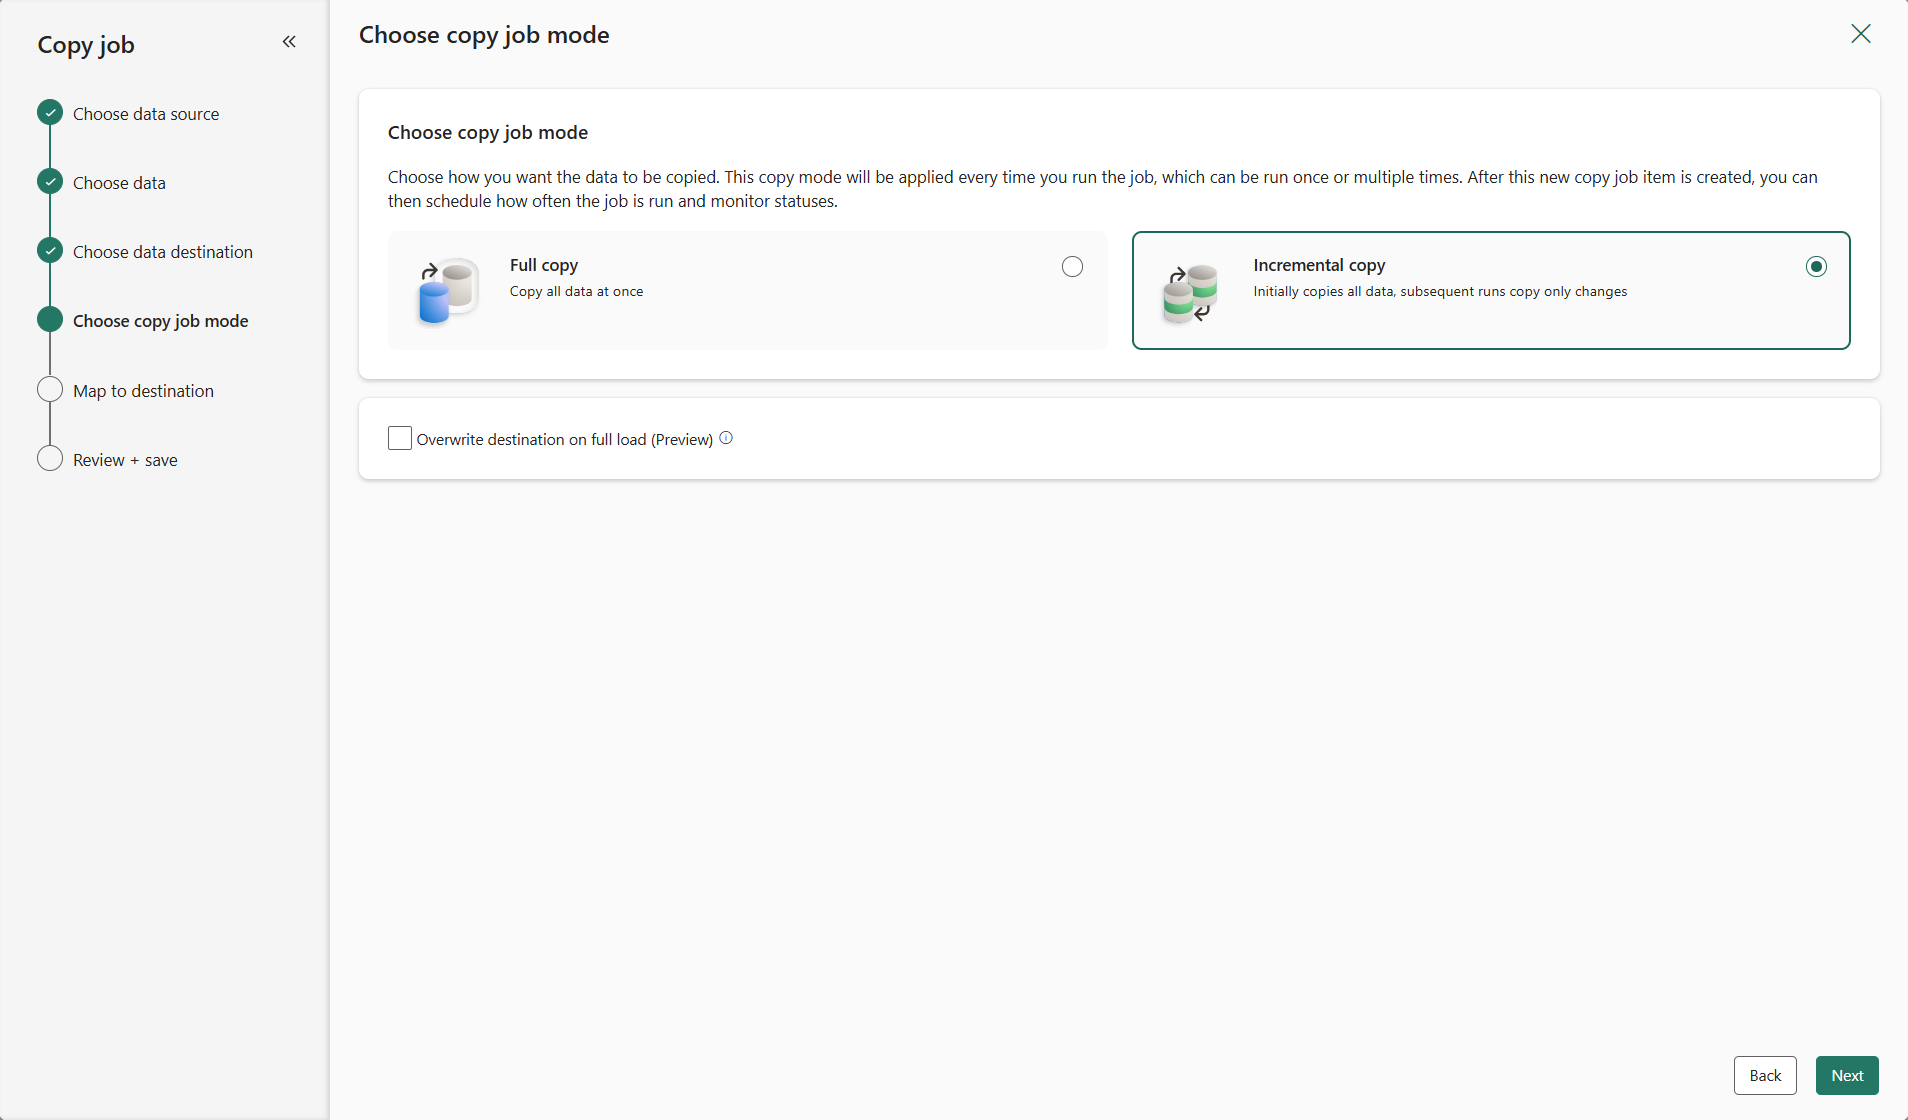This screenshot has width=1908, height=1120.
Task: Select the Full copy radio button
Action: (1072, 266)
